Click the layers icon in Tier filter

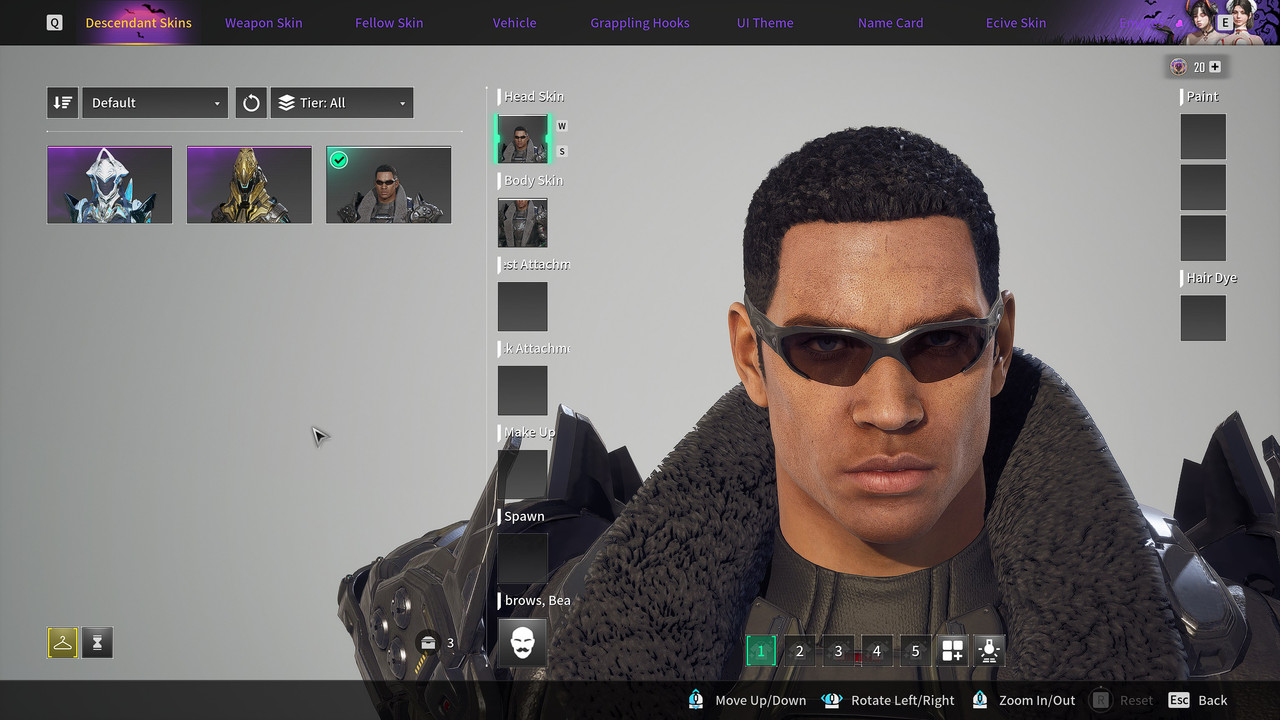[x=287, y=102]
